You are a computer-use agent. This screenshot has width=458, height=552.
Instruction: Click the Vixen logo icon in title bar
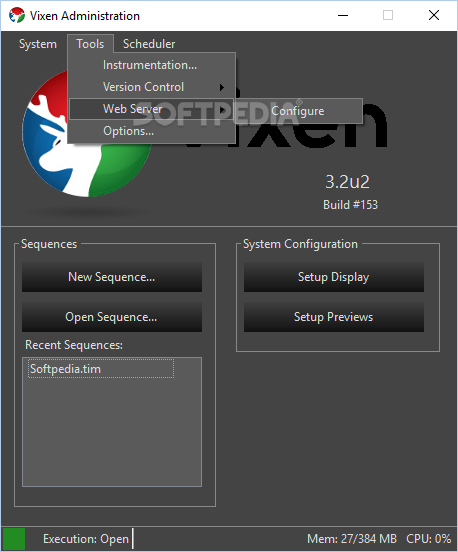[x=17, y=15]
